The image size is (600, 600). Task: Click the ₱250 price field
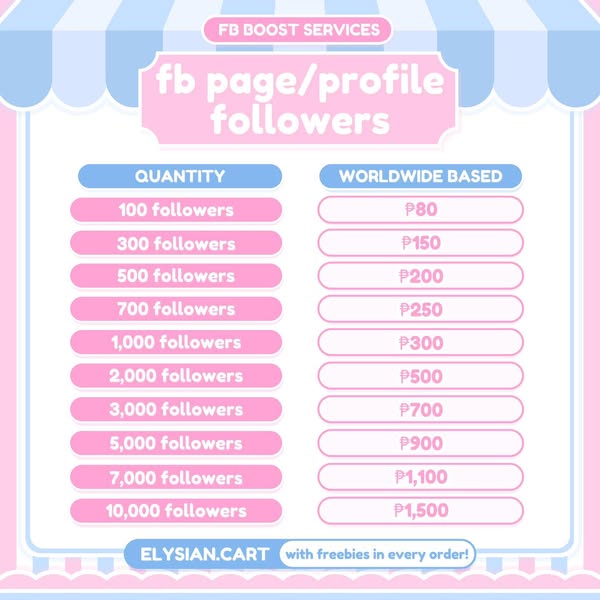coord(420,309)
